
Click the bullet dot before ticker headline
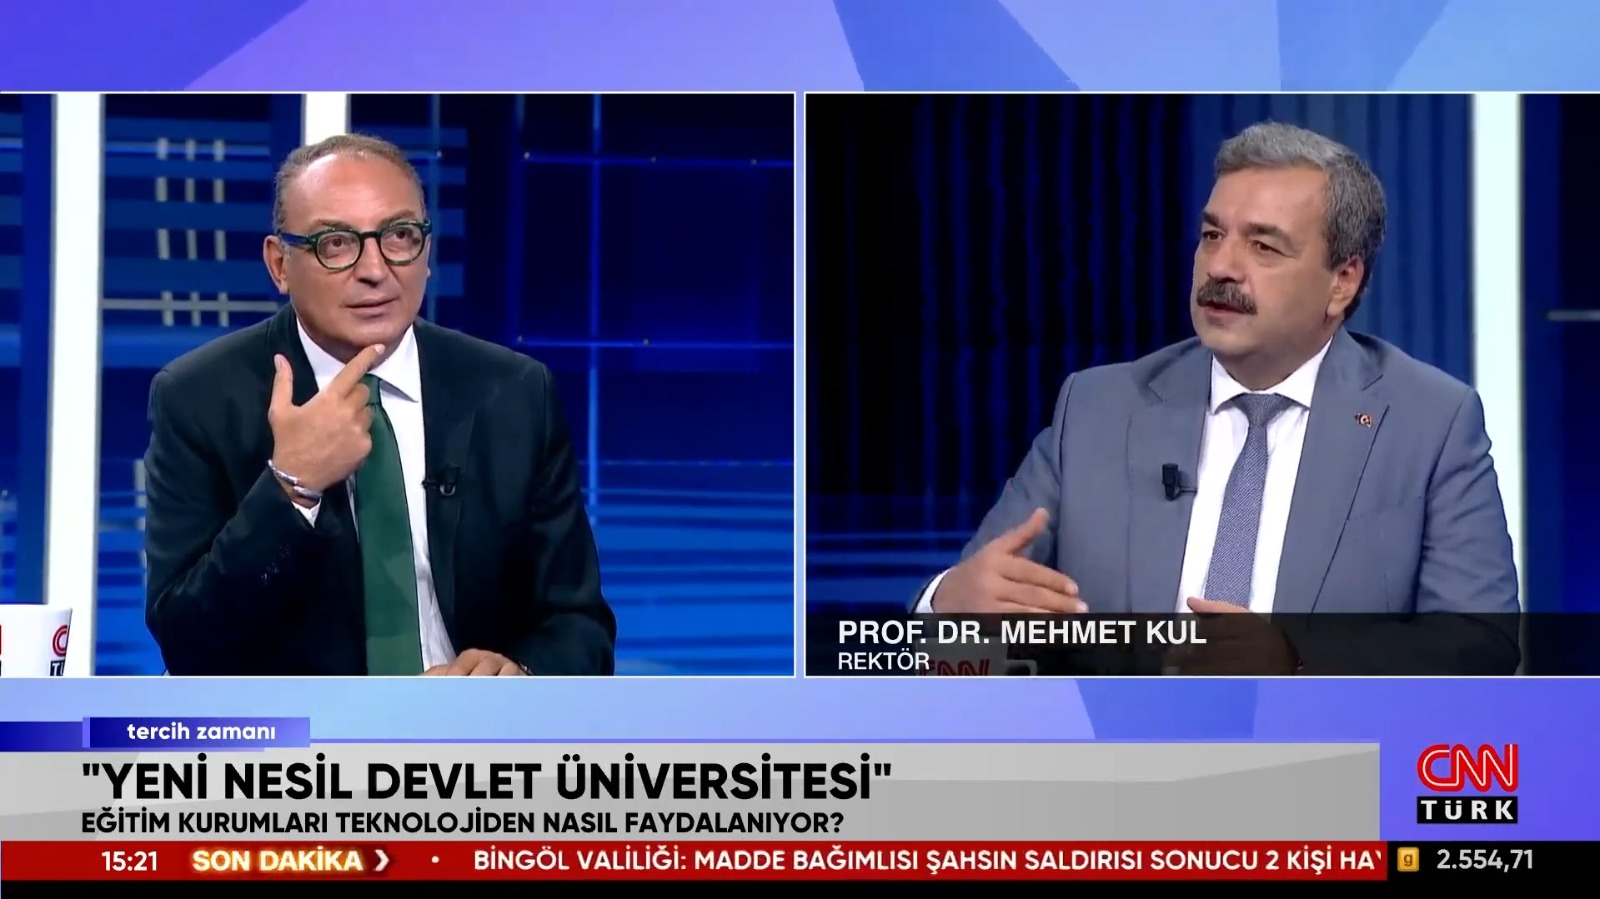click(x=435, y=860)
